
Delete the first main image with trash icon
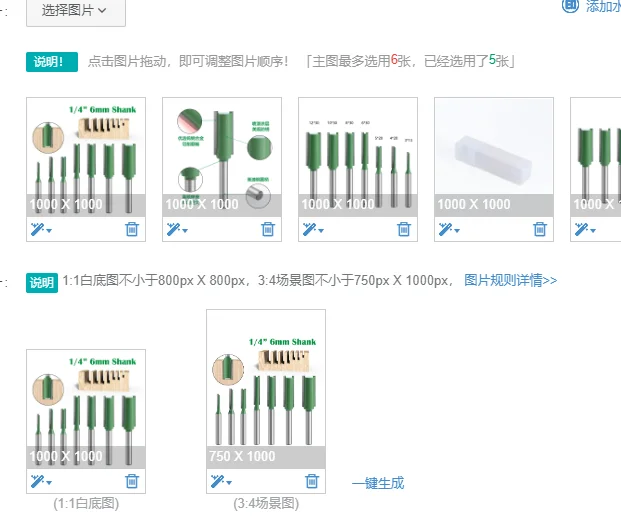tap(132, 229)
